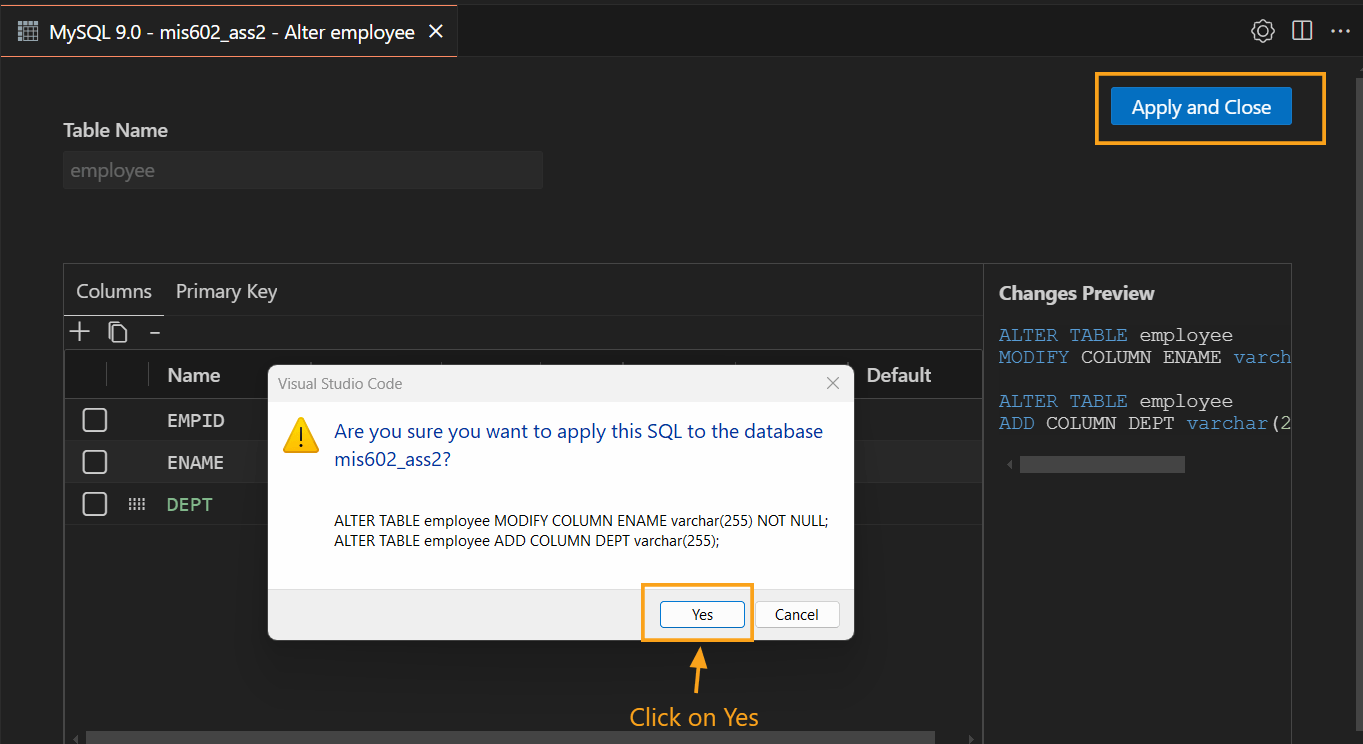The height and width of the screenshot is (744, 1363).
Task: Dismiss the dialog with Cancel
Action: pyautogui.click(x=797, y=614)
